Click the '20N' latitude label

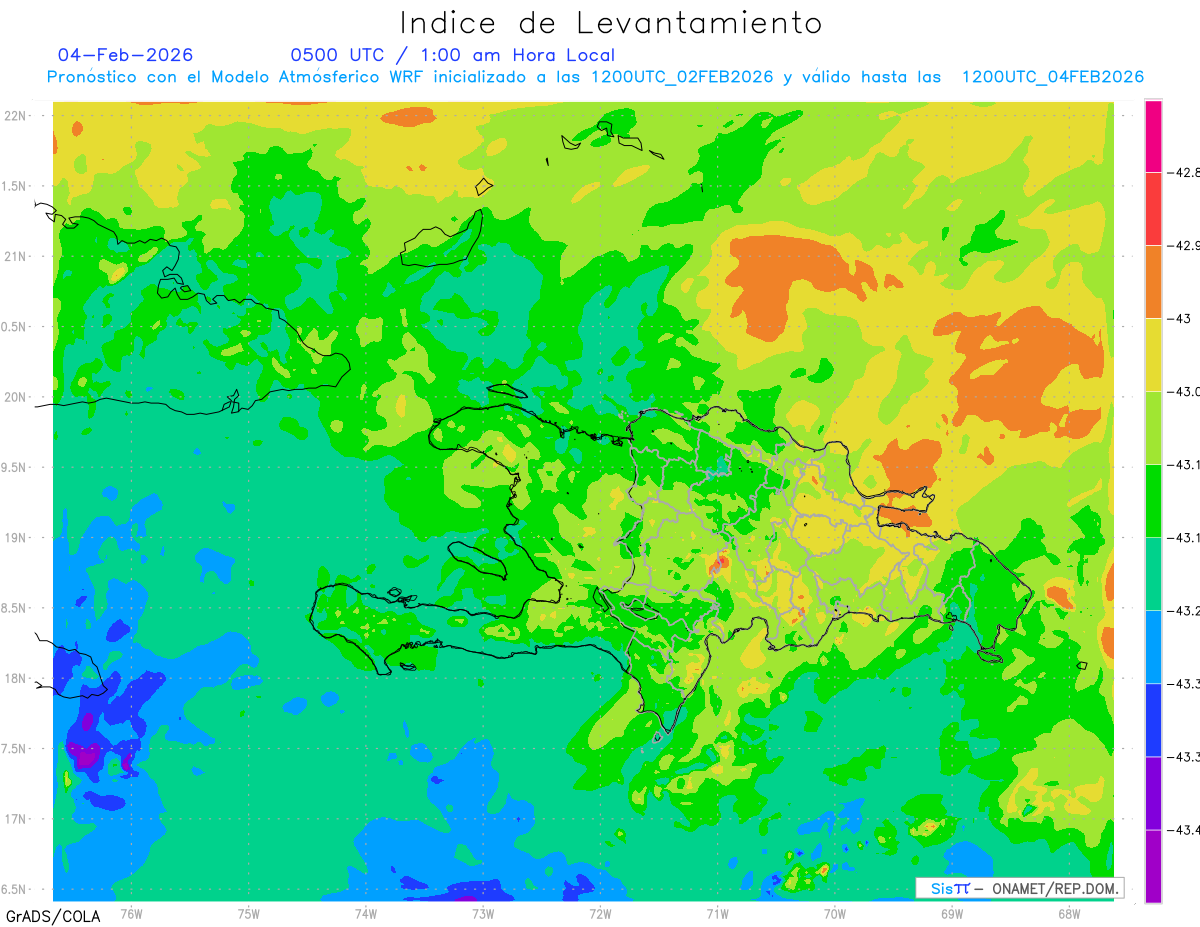point(16,397)
